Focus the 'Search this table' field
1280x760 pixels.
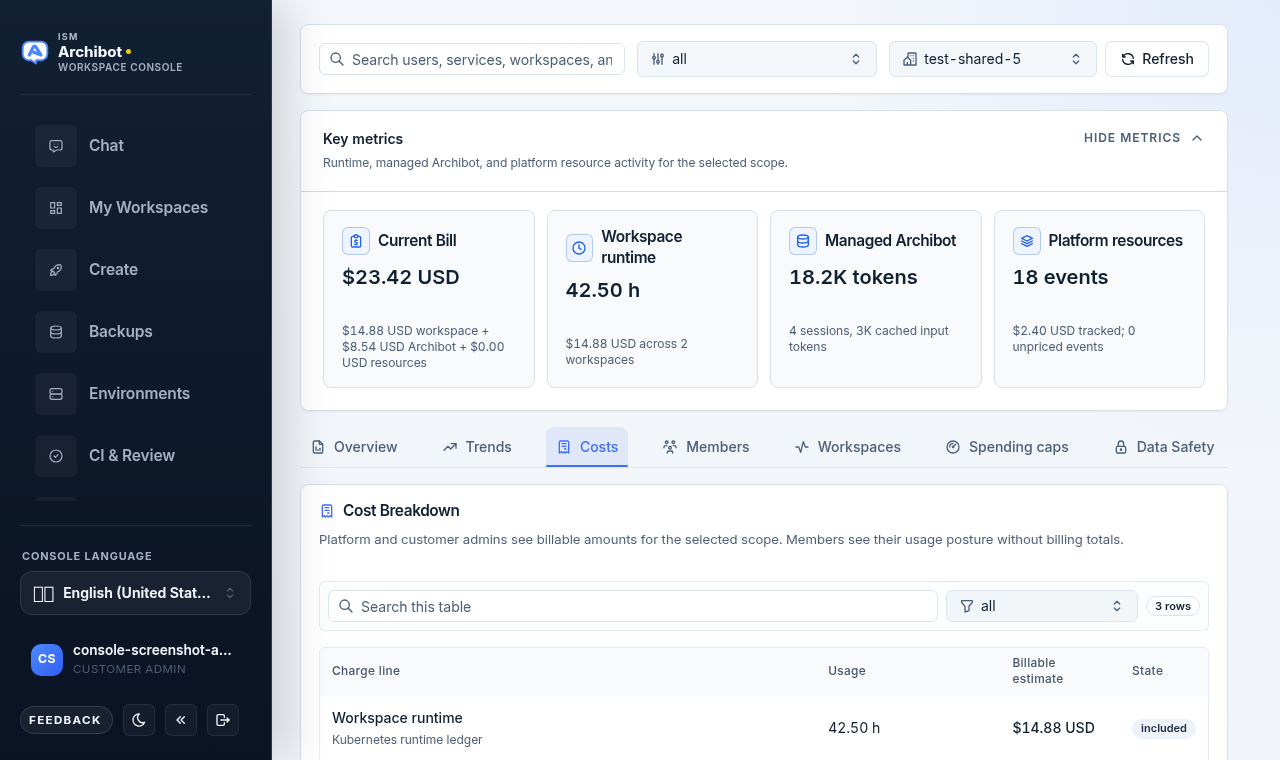pos(633,606)
